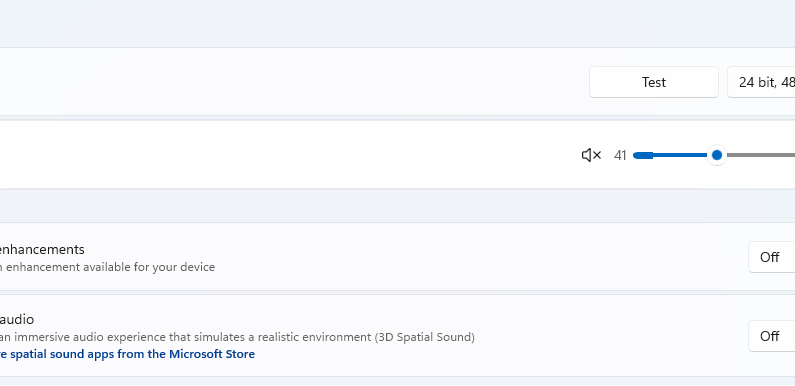Click the Test button

coord(654,82)
